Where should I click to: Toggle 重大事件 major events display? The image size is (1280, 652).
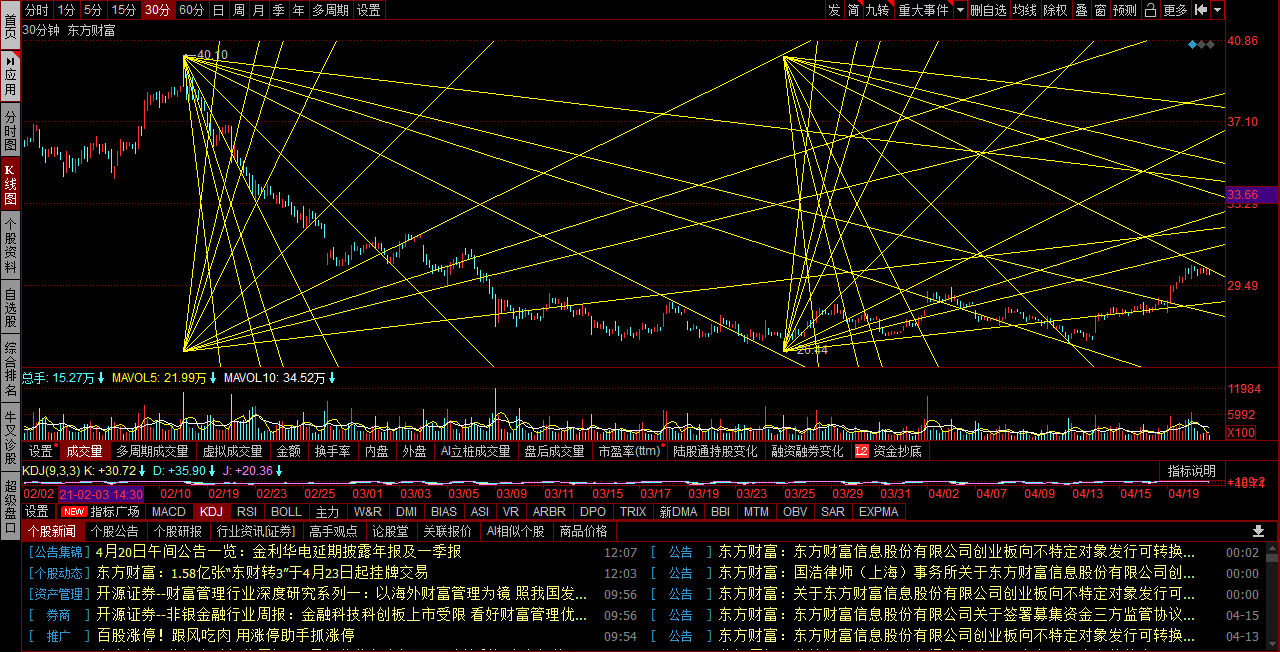[x=923, y=10]
